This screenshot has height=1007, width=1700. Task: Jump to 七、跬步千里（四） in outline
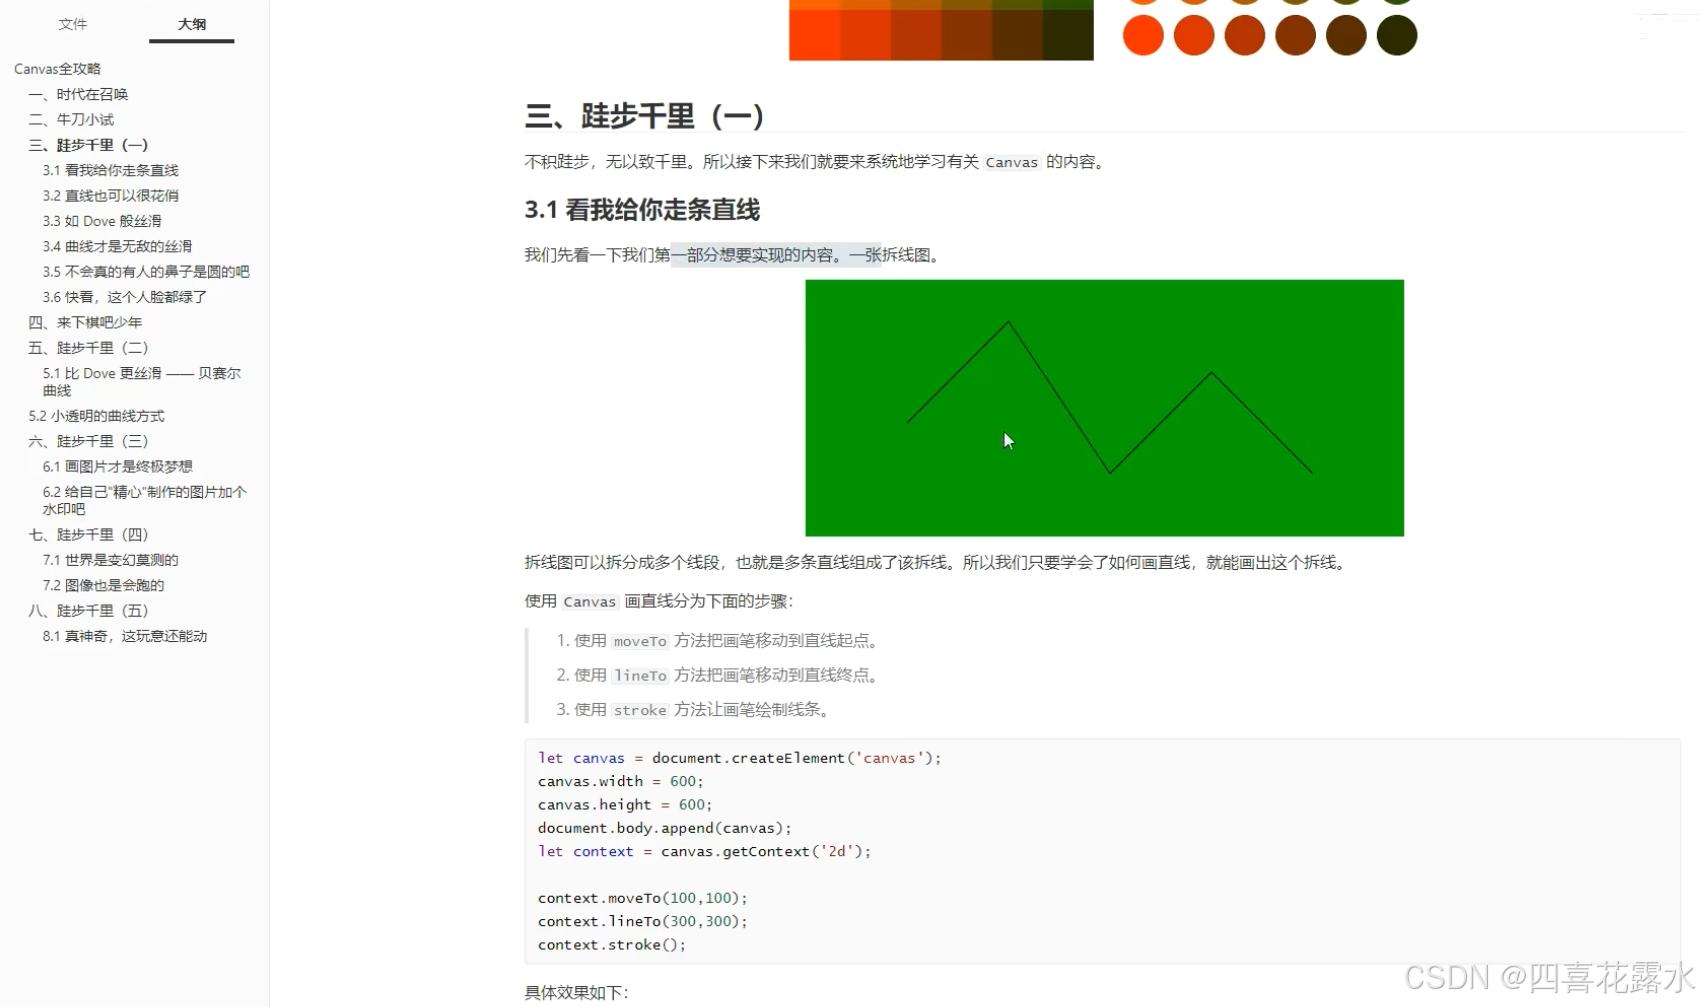[x=88, y=535]
